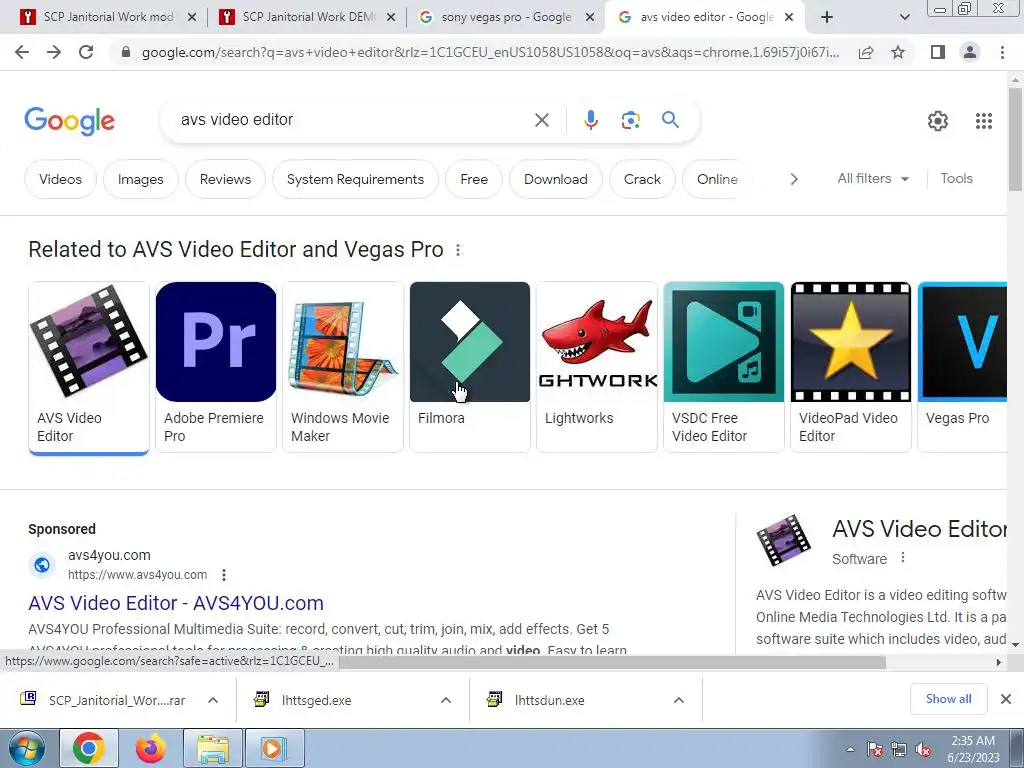Show hidden system tray icons
Viewport: 1024px width, 768px height.
coord(850,750)
